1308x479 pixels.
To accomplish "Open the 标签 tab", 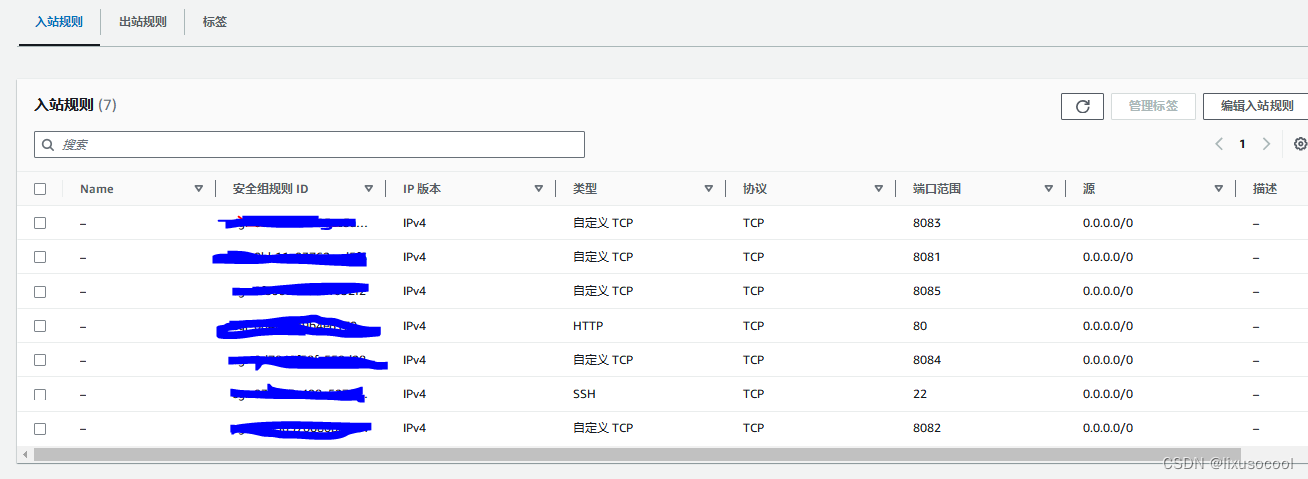I will 214,22.
